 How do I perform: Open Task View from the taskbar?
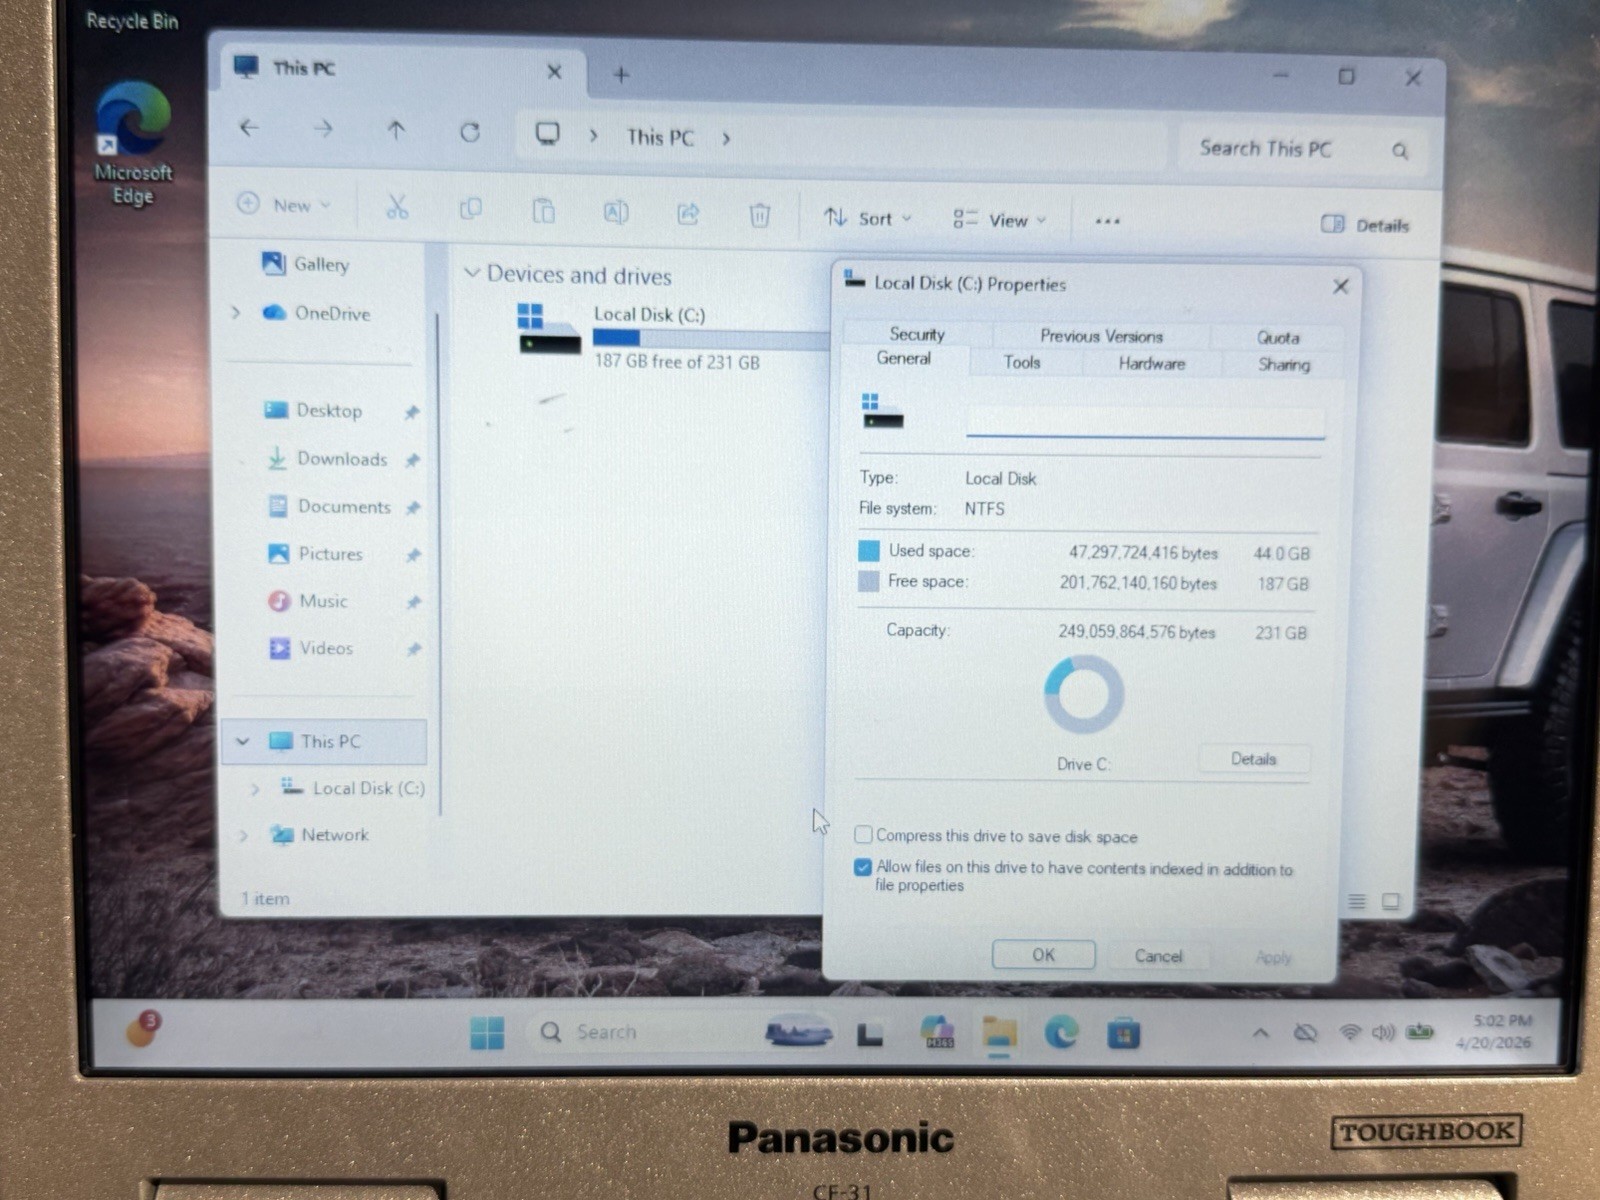(870, 1035)
